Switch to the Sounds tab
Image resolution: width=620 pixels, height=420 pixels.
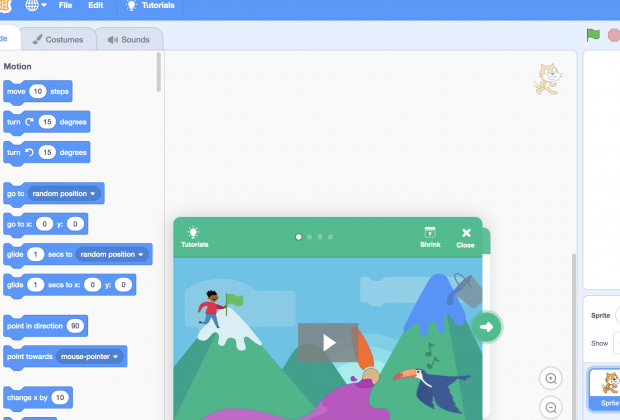129,40
